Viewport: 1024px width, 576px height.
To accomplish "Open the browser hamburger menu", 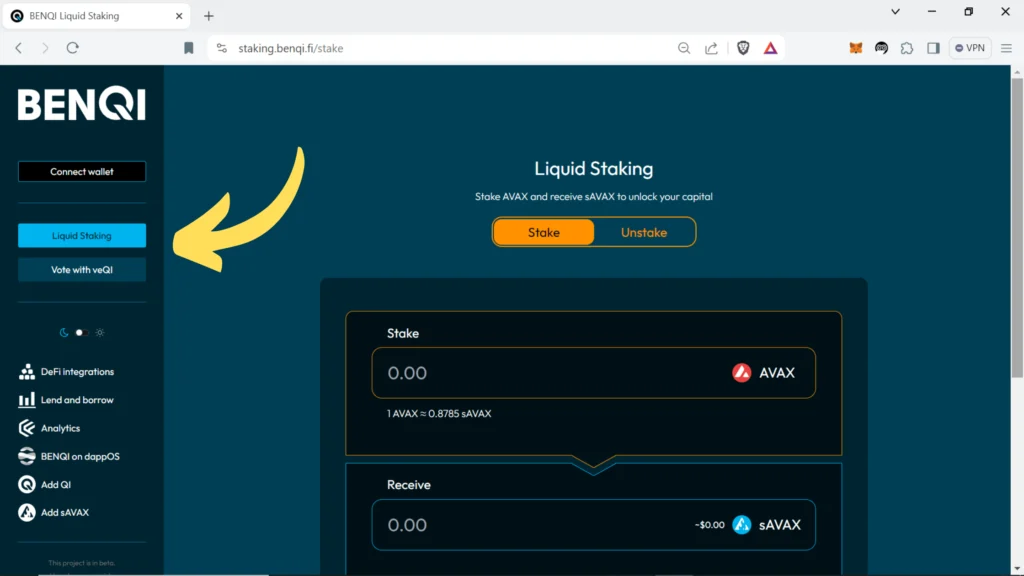I will 1007,48.
